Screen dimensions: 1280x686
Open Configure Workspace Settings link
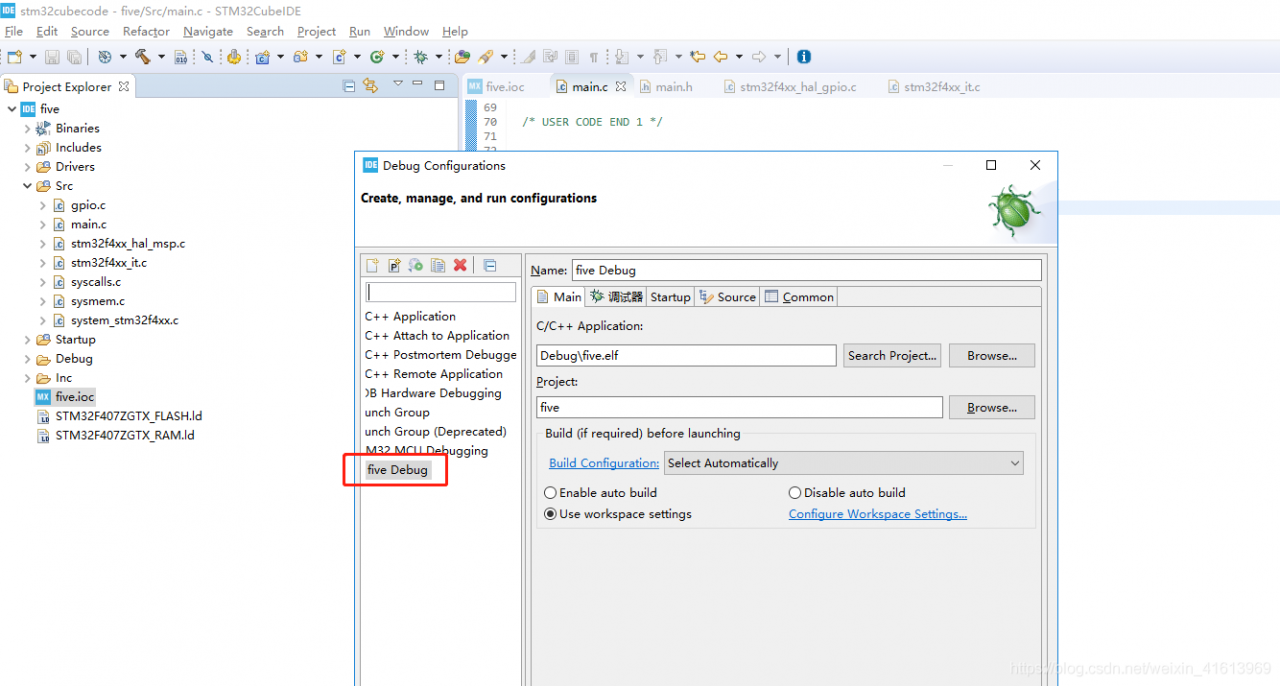pos(878,514)
